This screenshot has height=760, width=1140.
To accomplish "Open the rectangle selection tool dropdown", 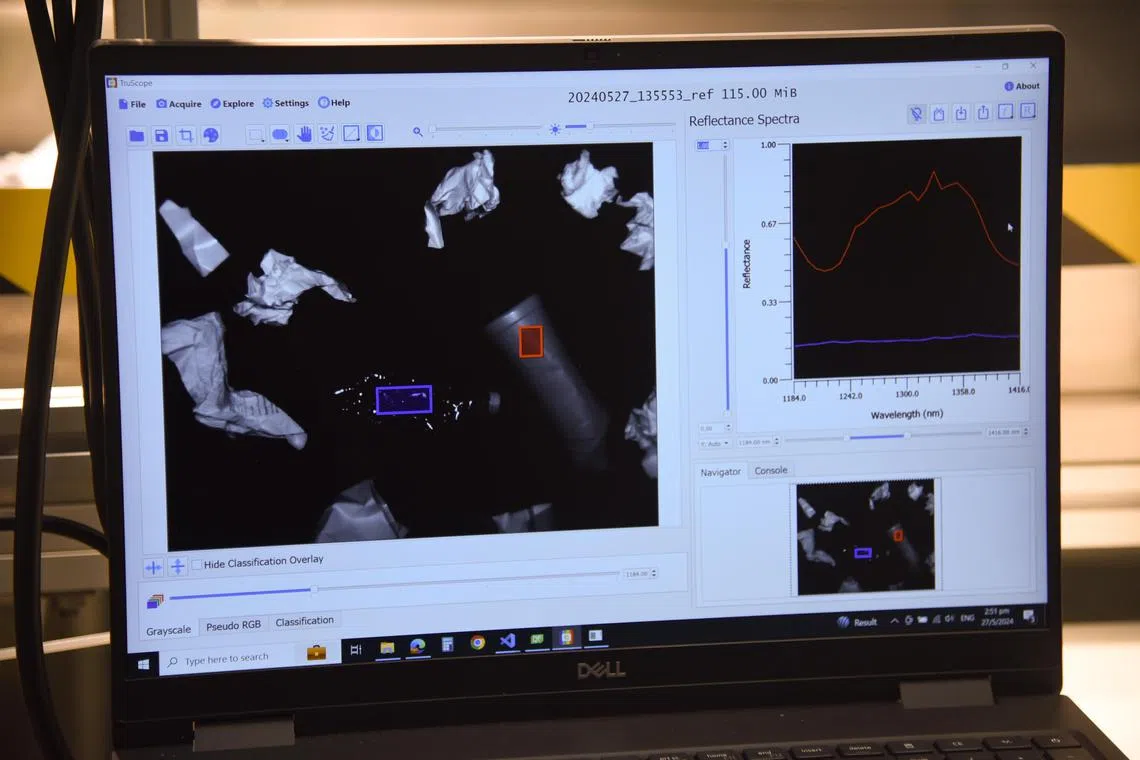I will coord(256,134).
